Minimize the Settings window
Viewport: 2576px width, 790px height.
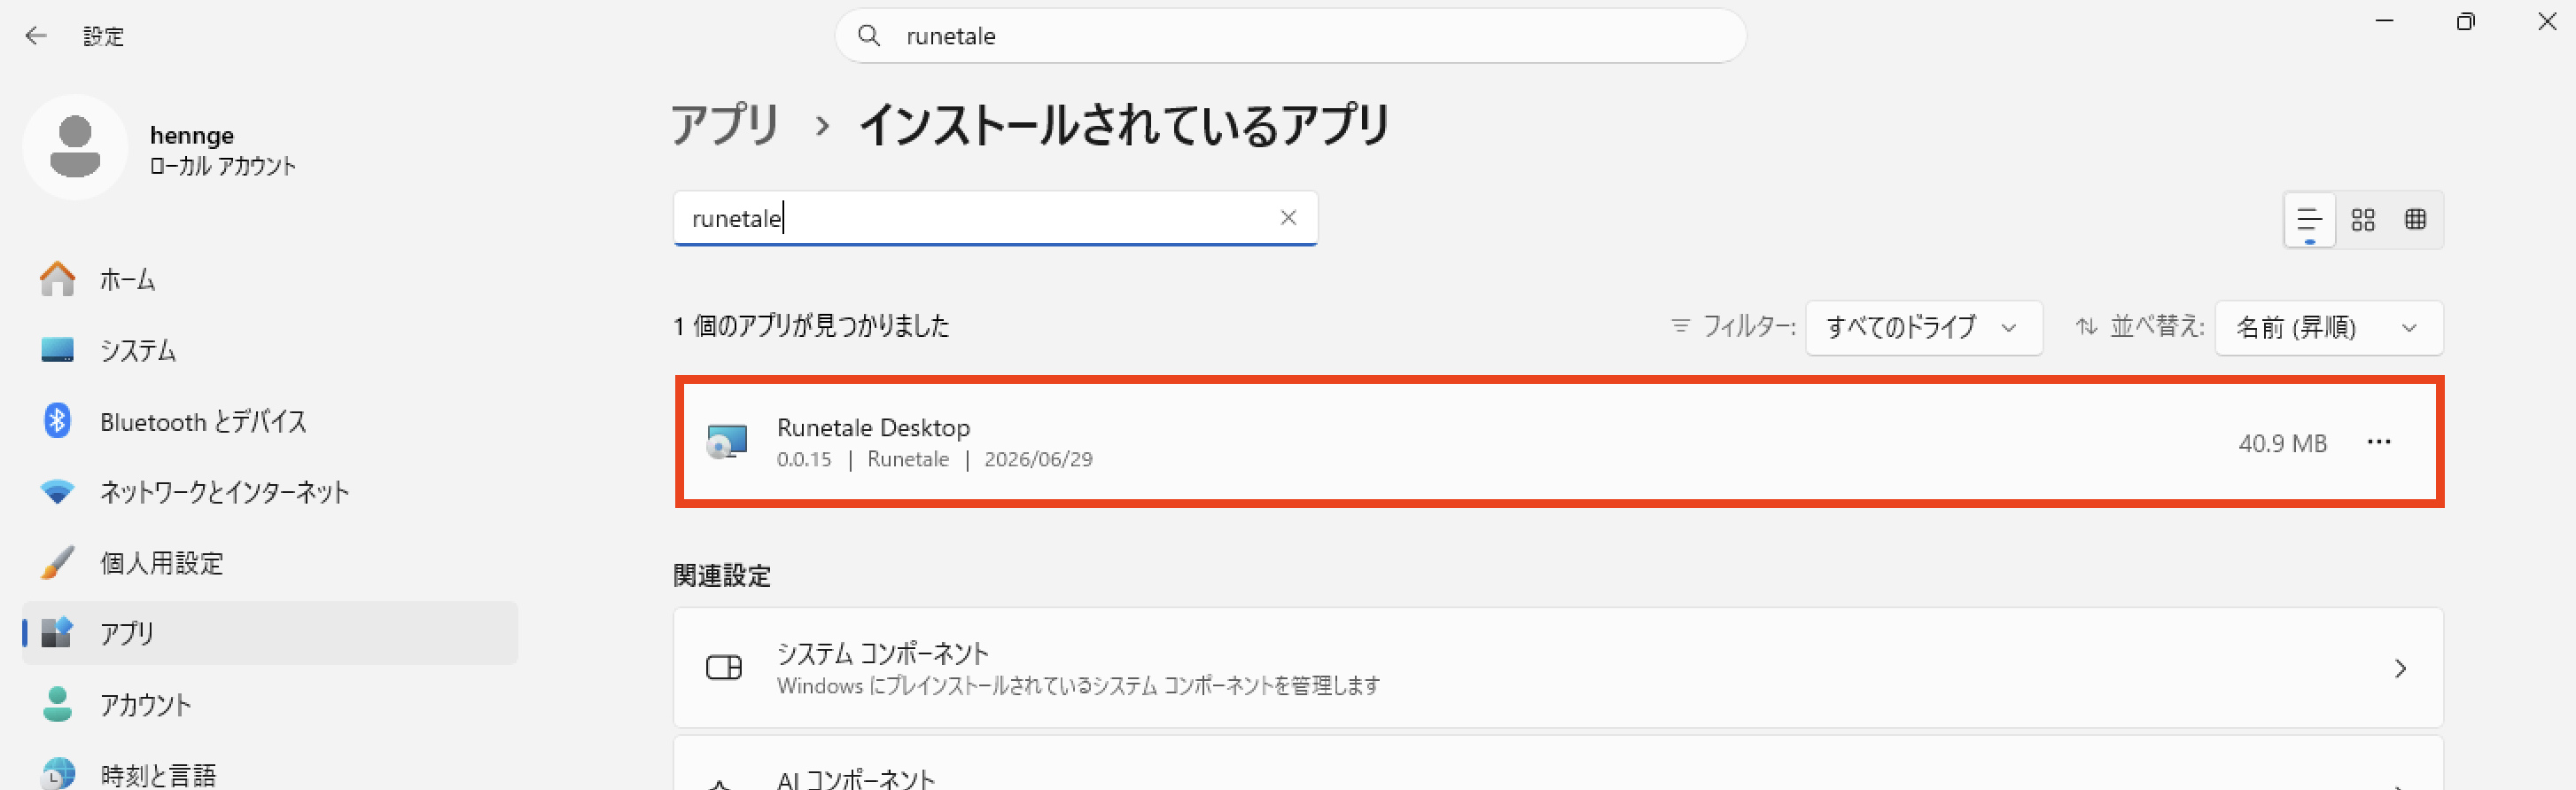tap(2384, 22)
